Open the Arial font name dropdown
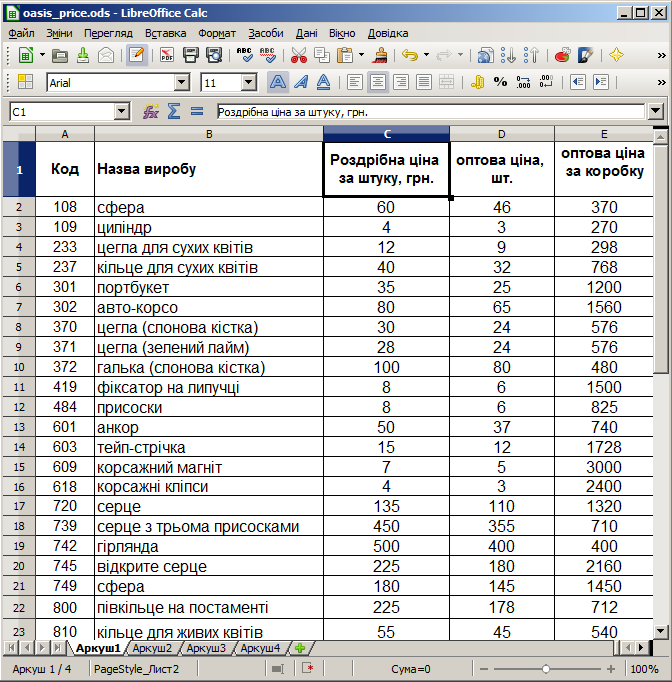 click(x=181, y=82)
